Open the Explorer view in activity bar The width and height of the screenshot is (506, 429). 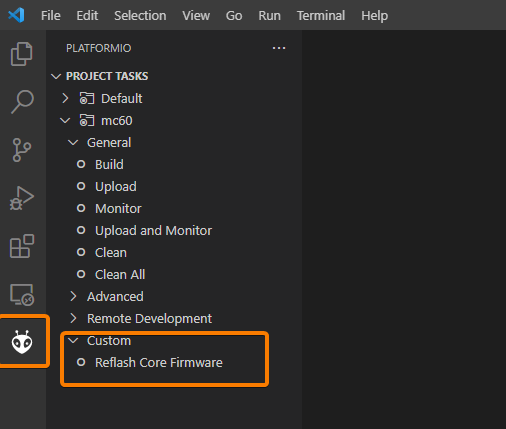pyautogui.click(x=22, y=54)
